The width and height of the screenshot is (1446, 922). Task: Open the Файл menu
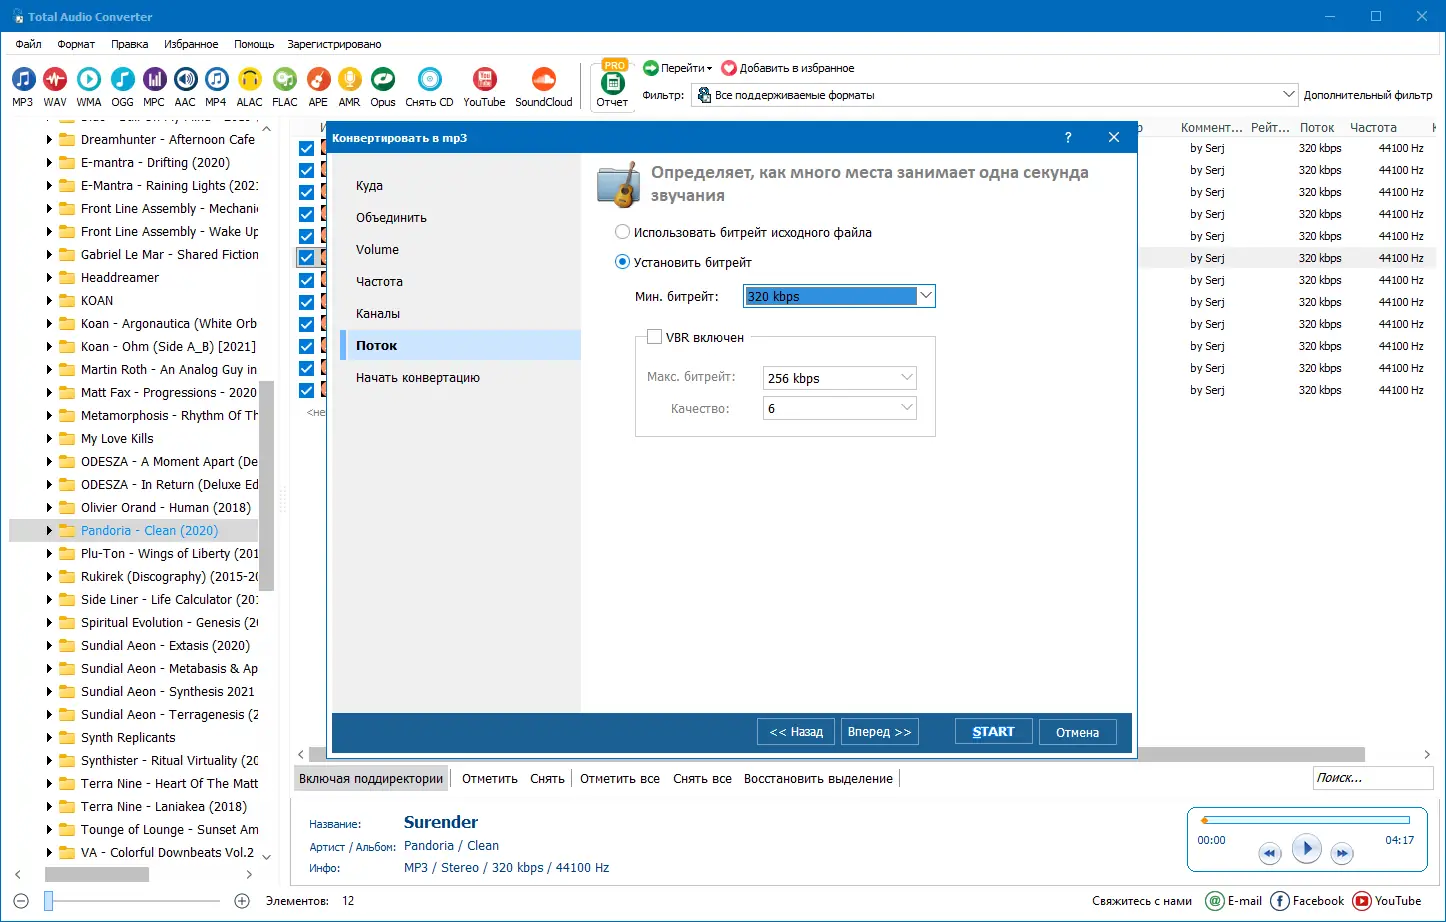28,44
